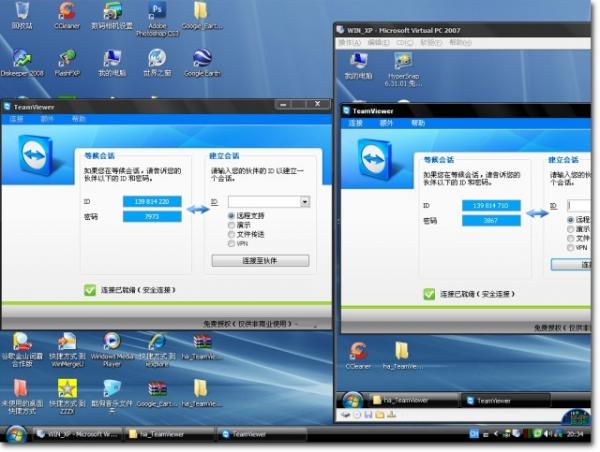The height and width of the screenshot is (452, 600).
Task: Open Adobe Photoshop CS3 desktop shortcut
Action: pyautogui.click(x=157, y=11)
